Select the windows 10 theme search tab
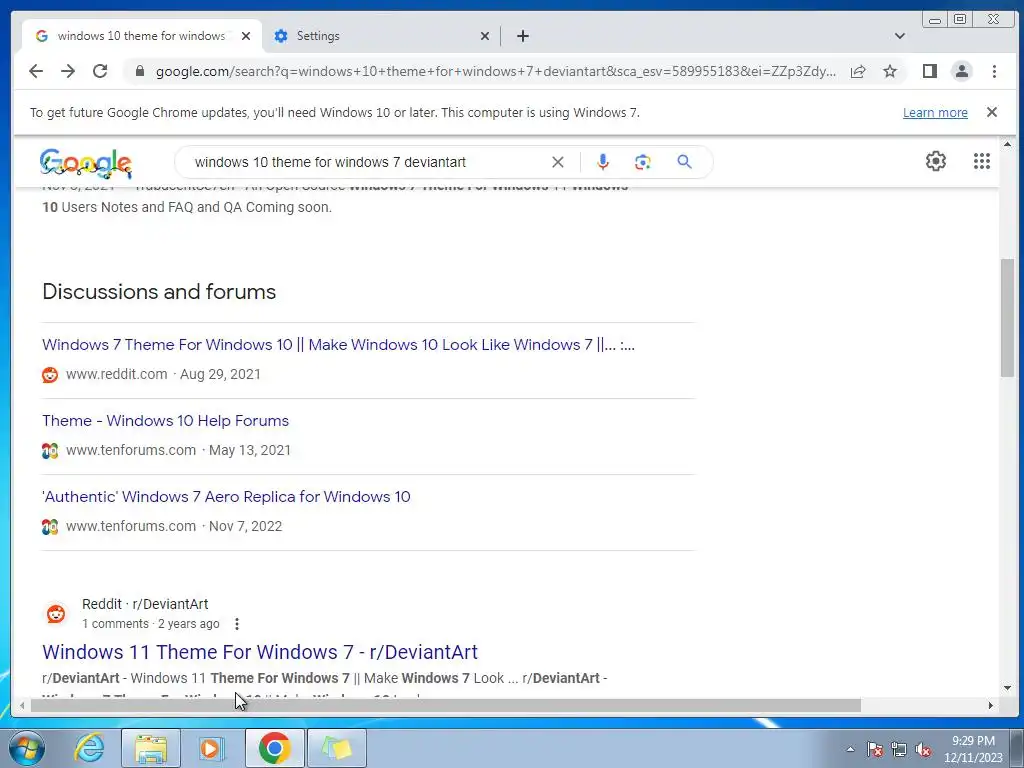Viewport: 1024px width, 768px height. [140, 36]
